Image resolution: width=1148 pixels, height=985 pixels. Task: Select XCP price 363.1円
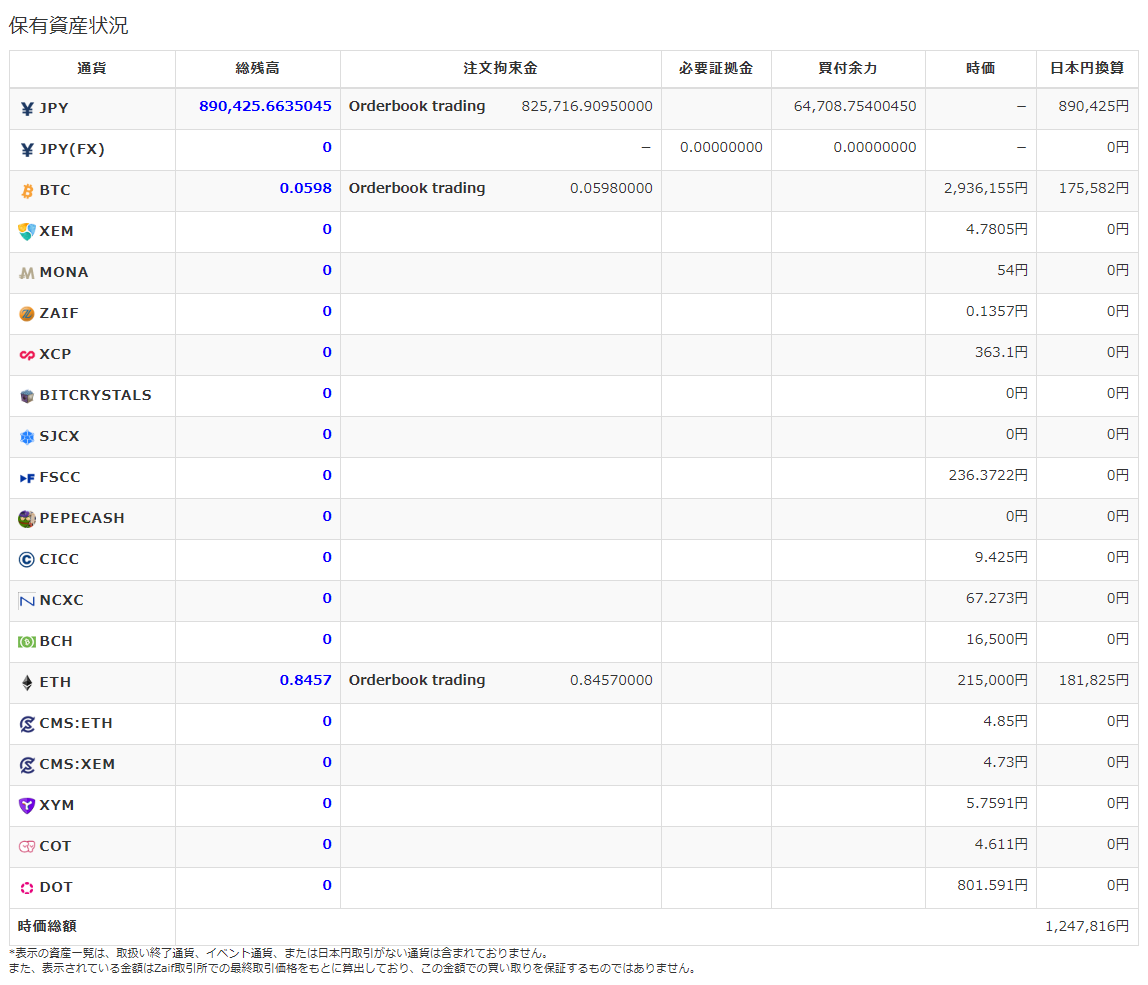tap(1001, 352)
